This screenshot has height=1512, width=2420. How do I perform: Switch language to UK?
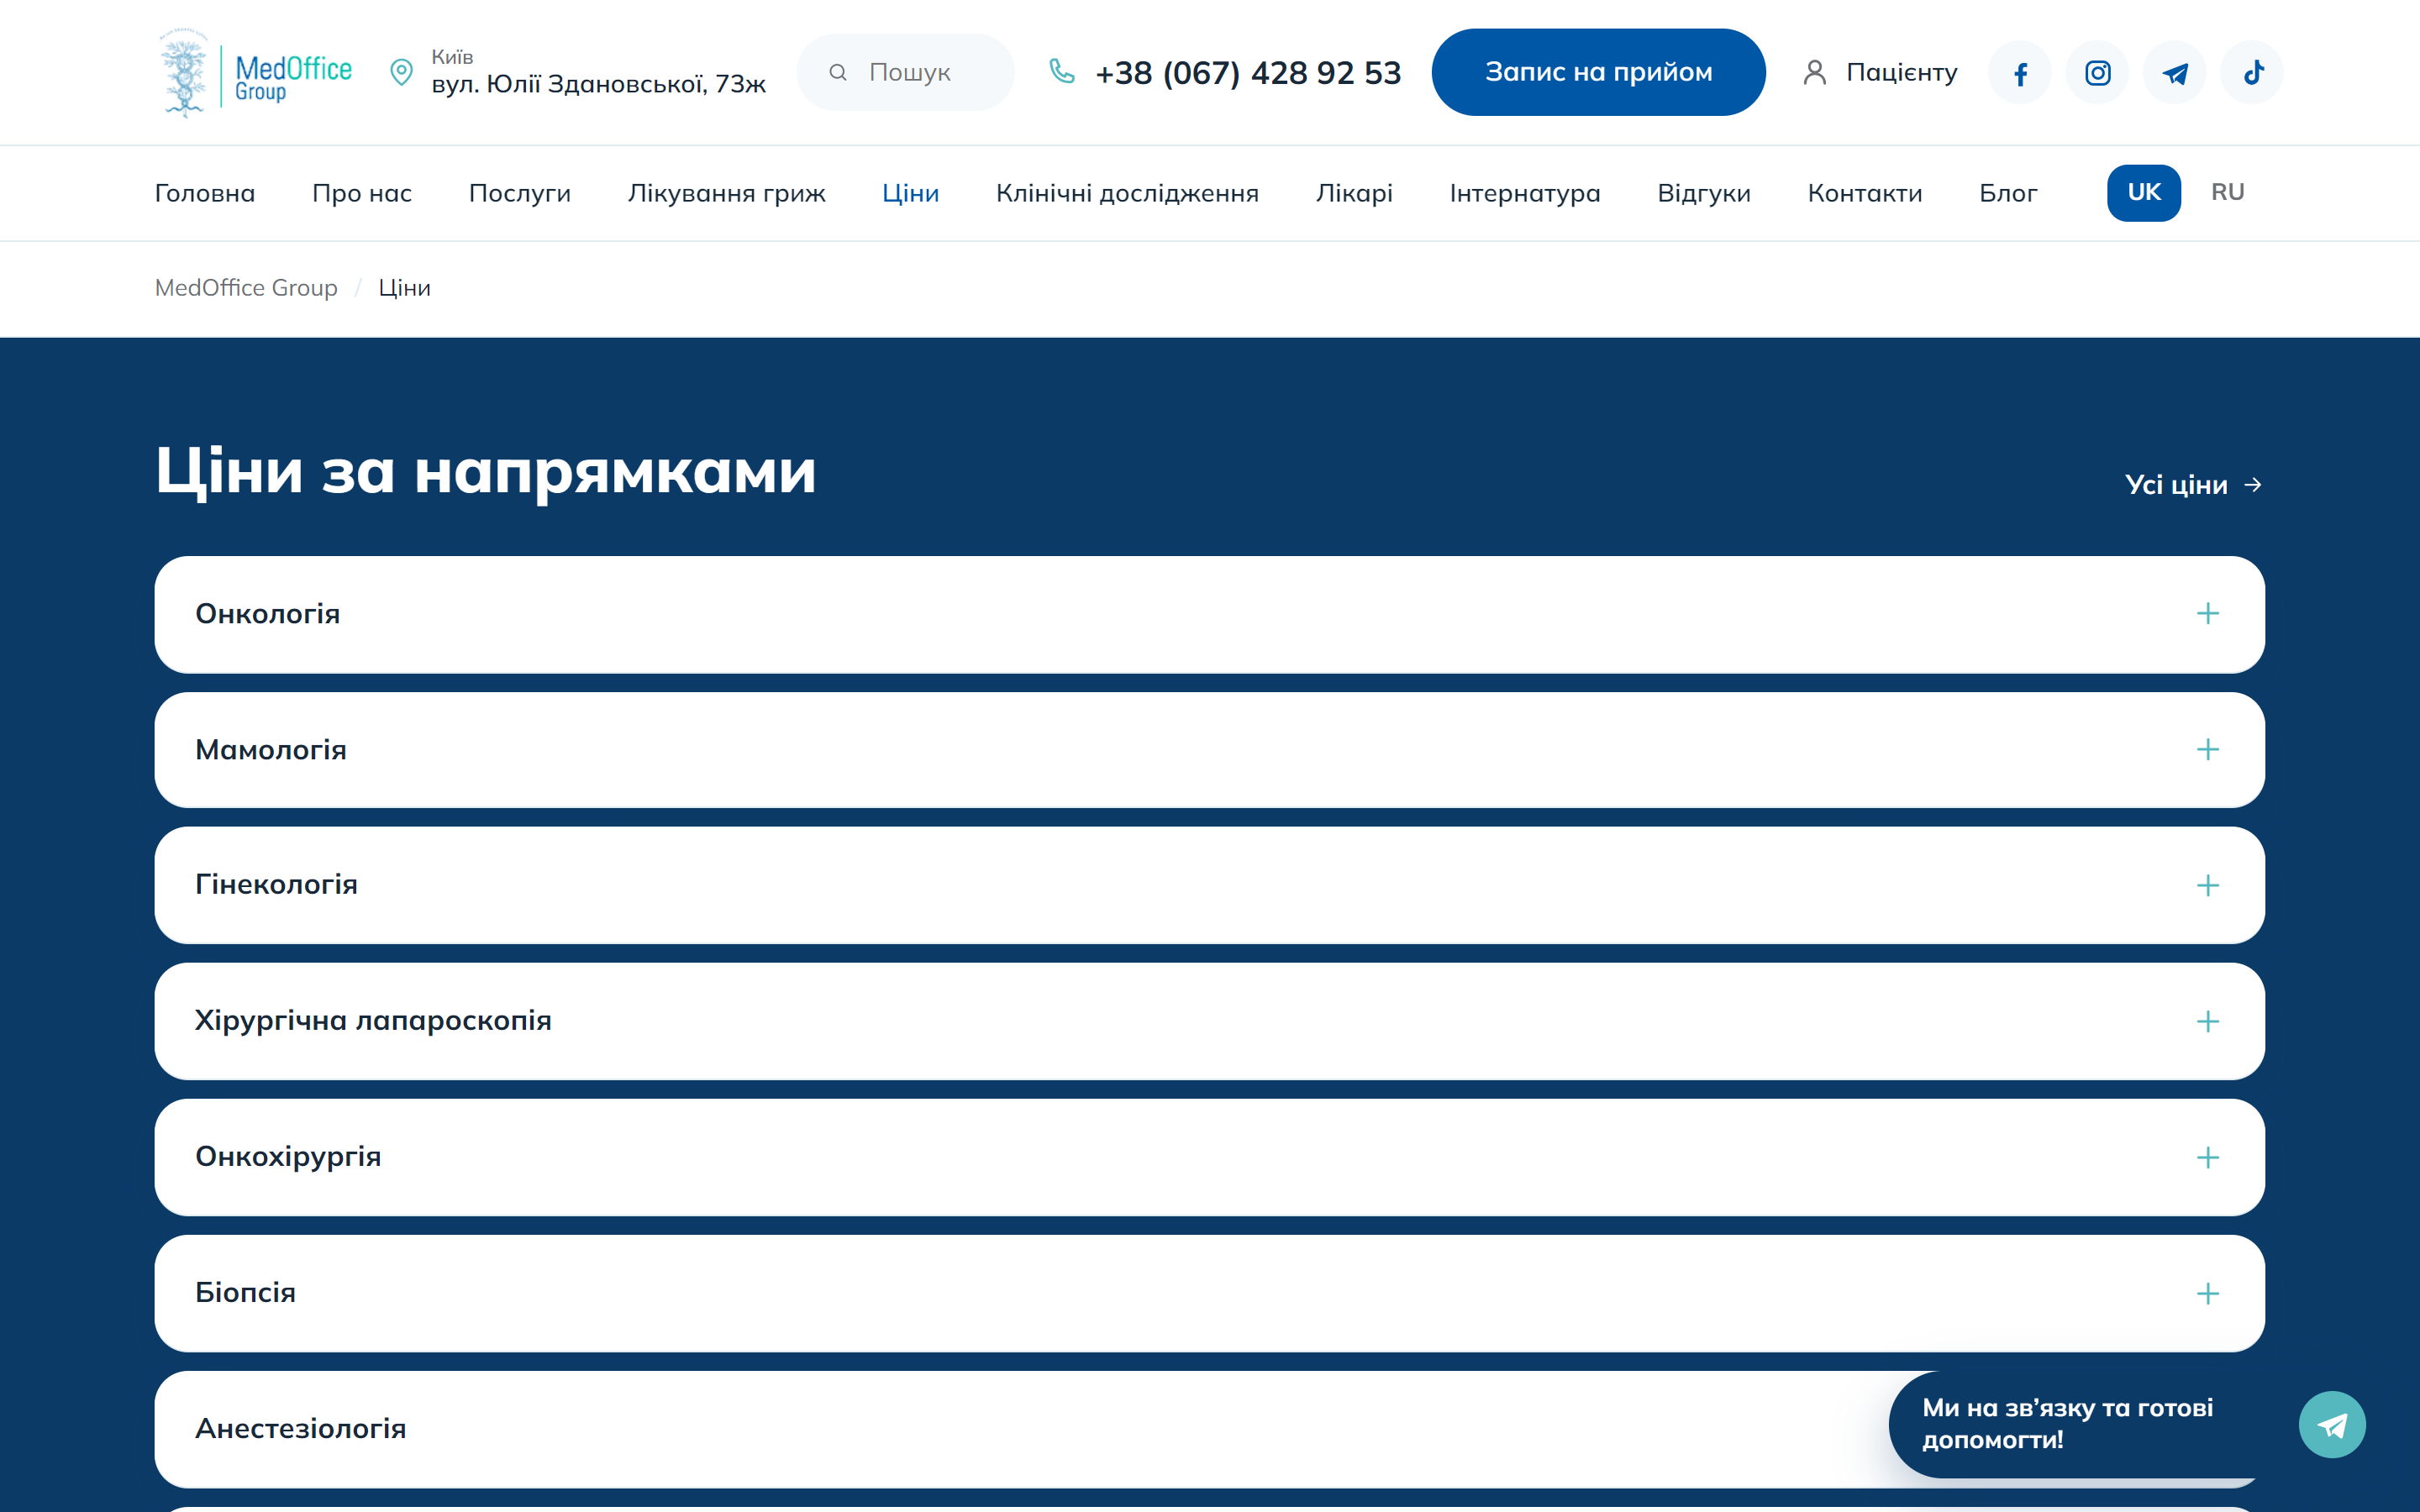tap(2143, 192)
